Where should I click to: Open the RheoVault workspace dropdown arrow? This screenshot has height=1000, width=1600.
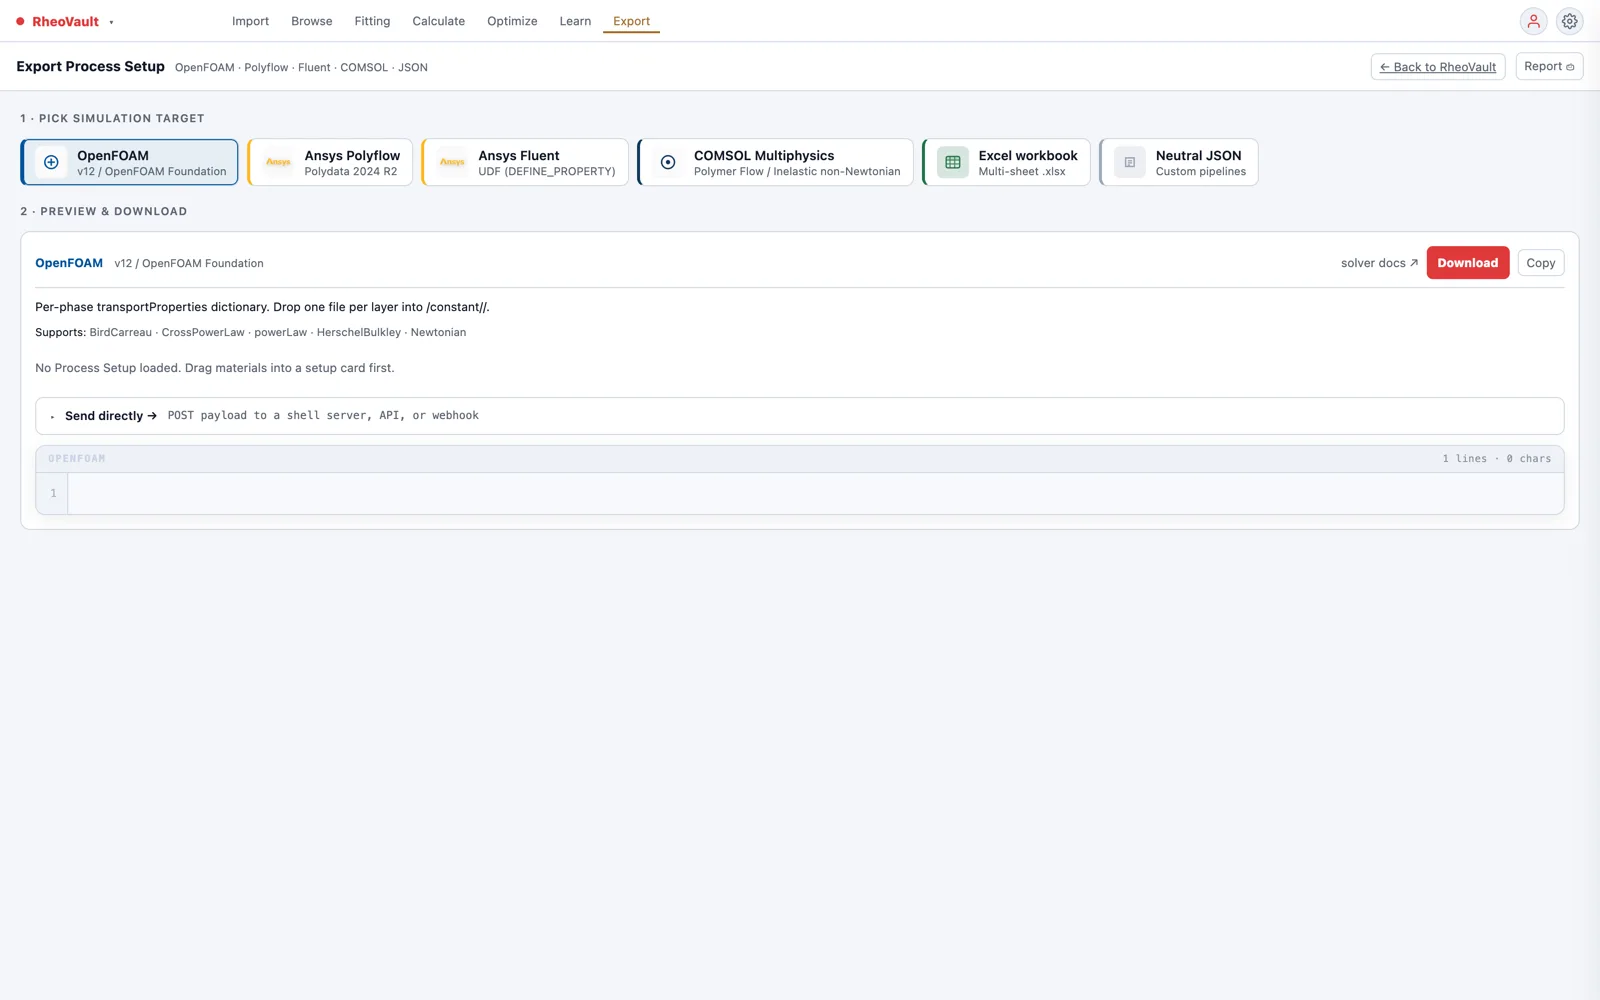[111, 22]
